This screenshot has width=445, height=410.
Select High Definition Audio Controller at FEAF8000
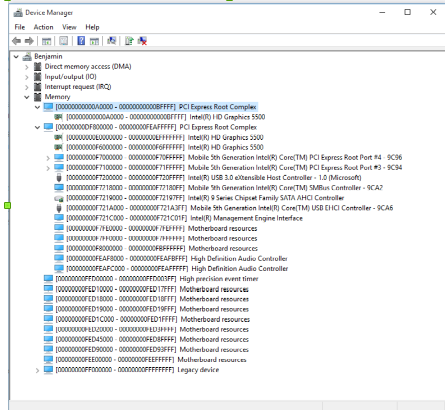pyautogui.click(x=177, y=259)
